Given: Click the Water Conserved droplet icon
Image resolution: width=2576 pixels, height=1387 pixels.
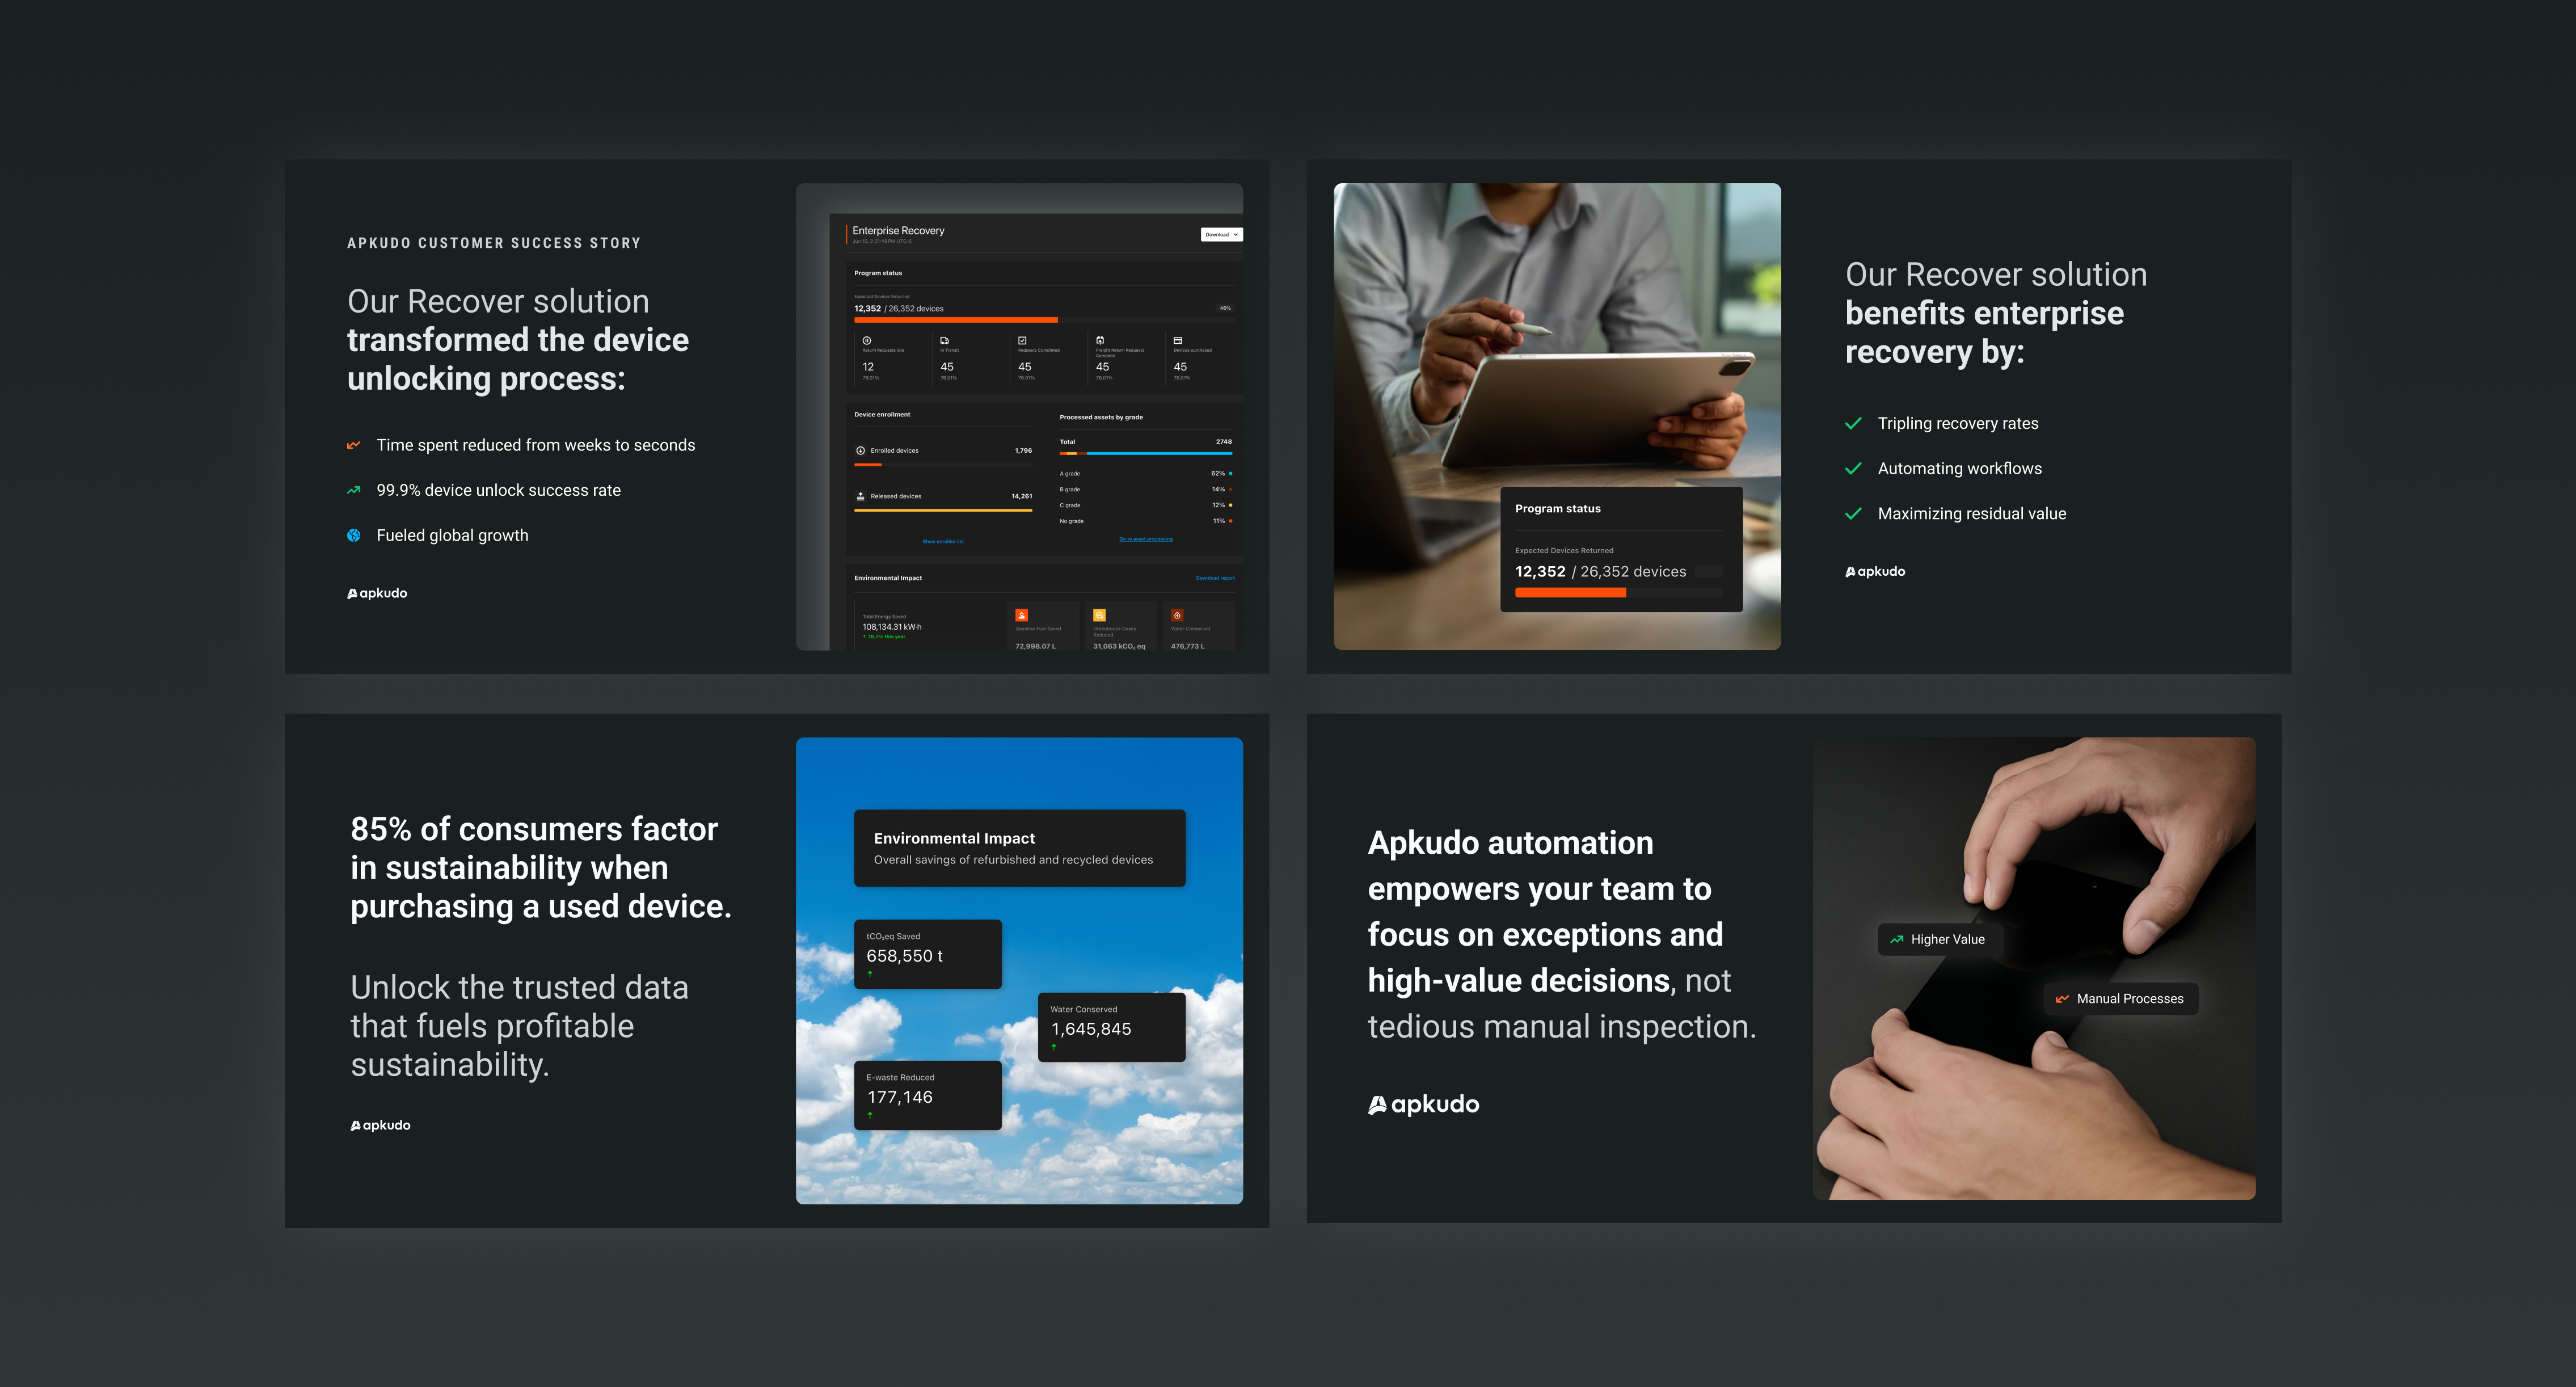Looking at the screenshot, I should pos(1177,615).
